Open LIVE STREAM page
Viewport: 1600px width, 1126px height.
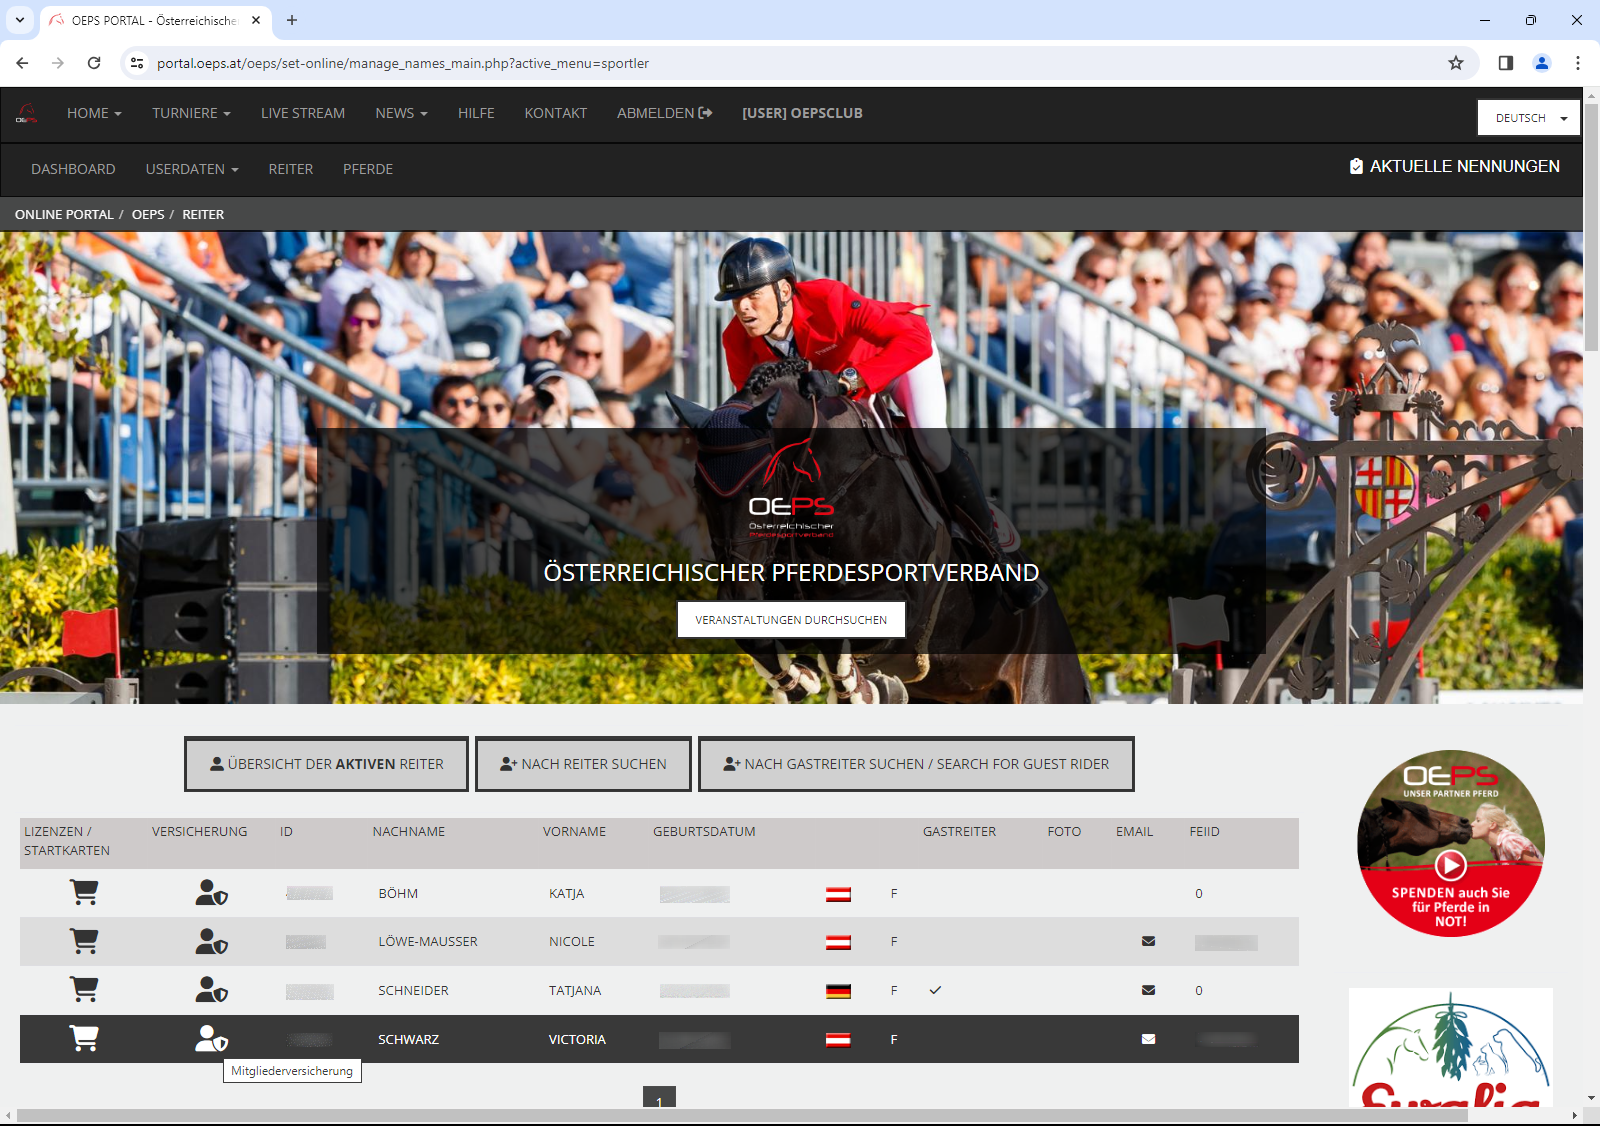(303, 113)
